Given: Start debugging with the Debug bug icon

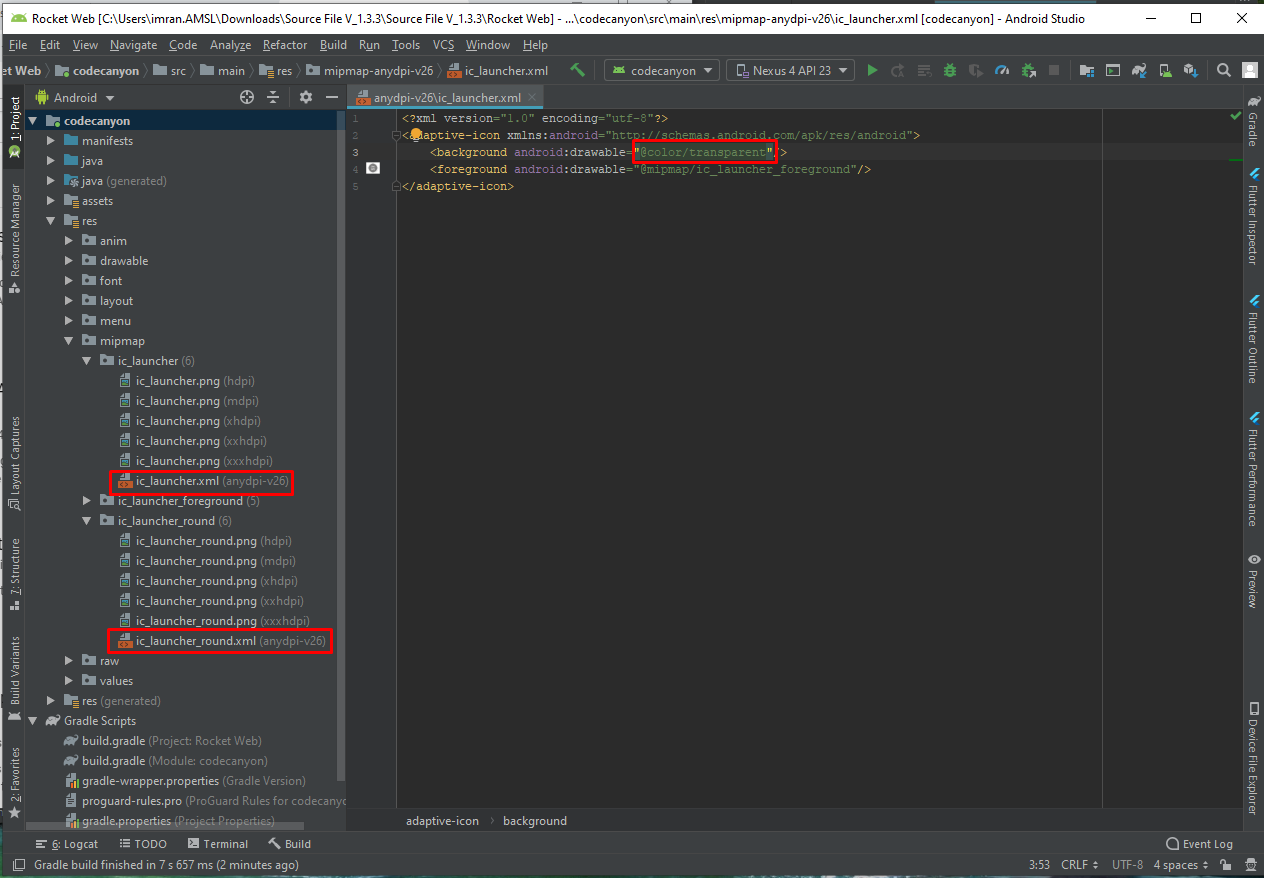Looking at the screenshot, I should tap(950, 70).
